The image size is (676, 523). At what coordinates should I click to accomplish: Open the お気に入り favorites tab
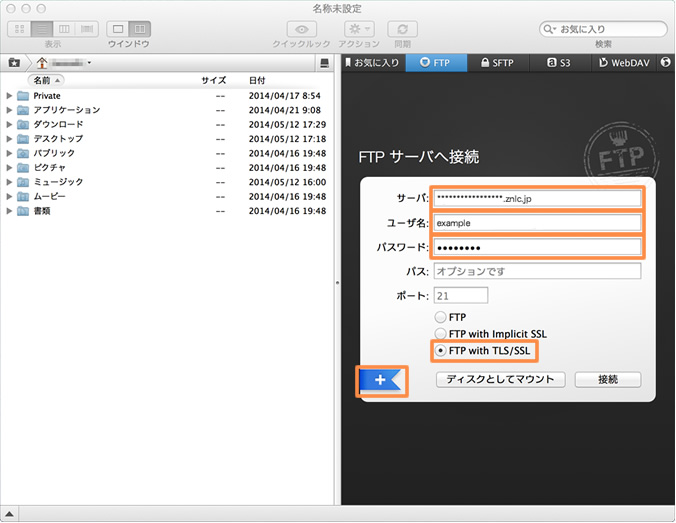tap(373, 63)
